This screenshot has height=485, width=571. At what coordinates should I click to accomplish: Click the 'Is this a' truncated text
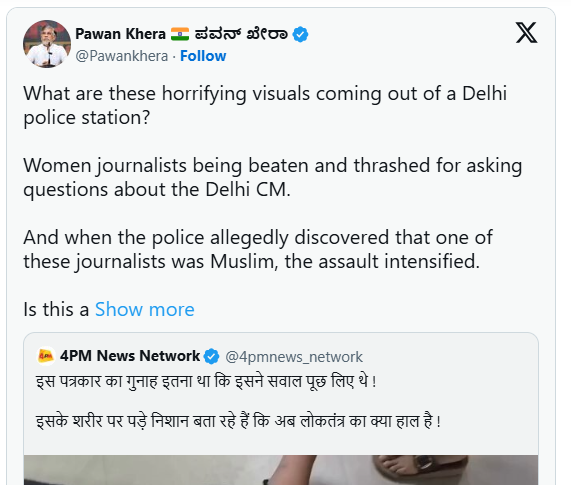pos(56,309)
